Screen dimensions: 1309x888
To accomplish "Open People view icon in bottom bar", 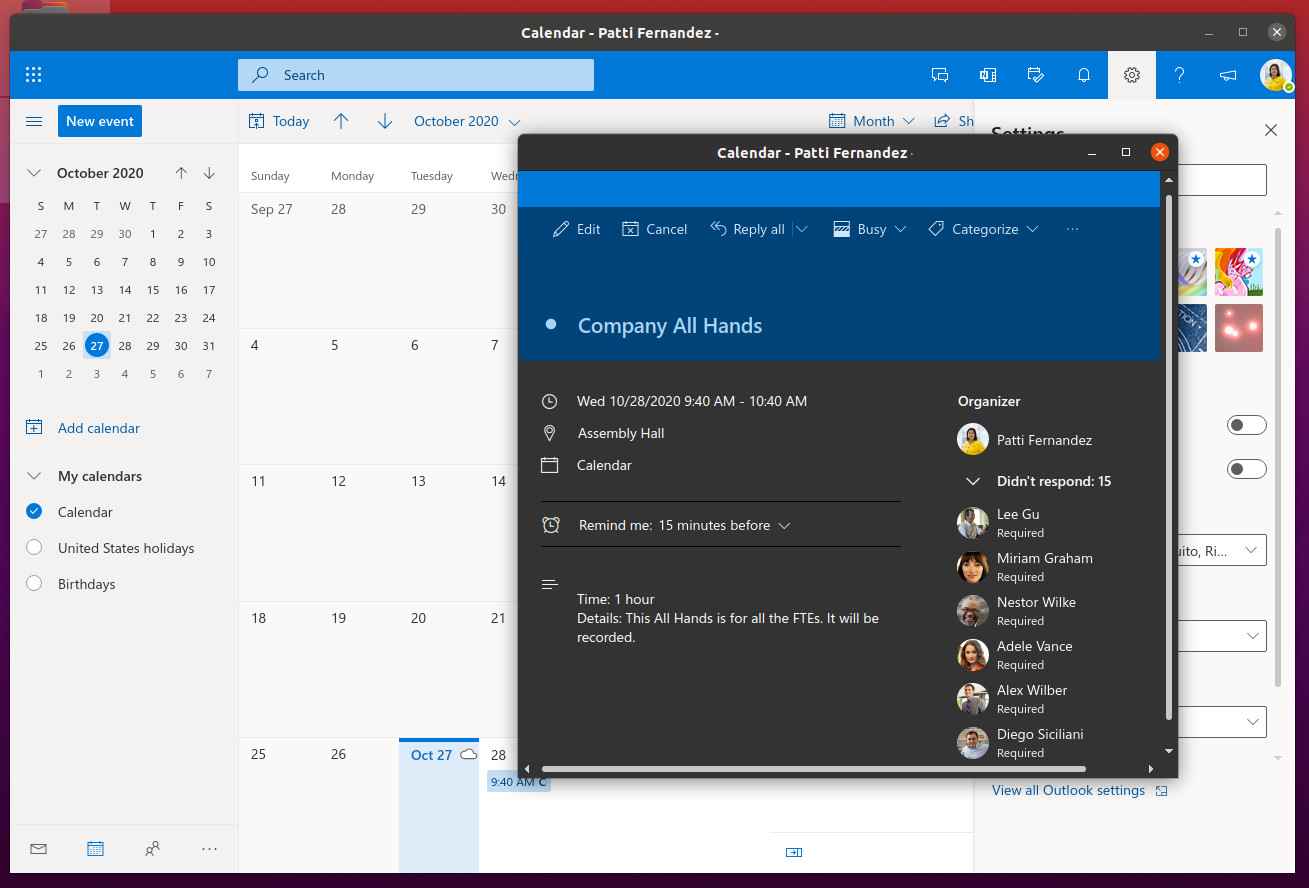I will pyautogui.click(x=152, y=849).
